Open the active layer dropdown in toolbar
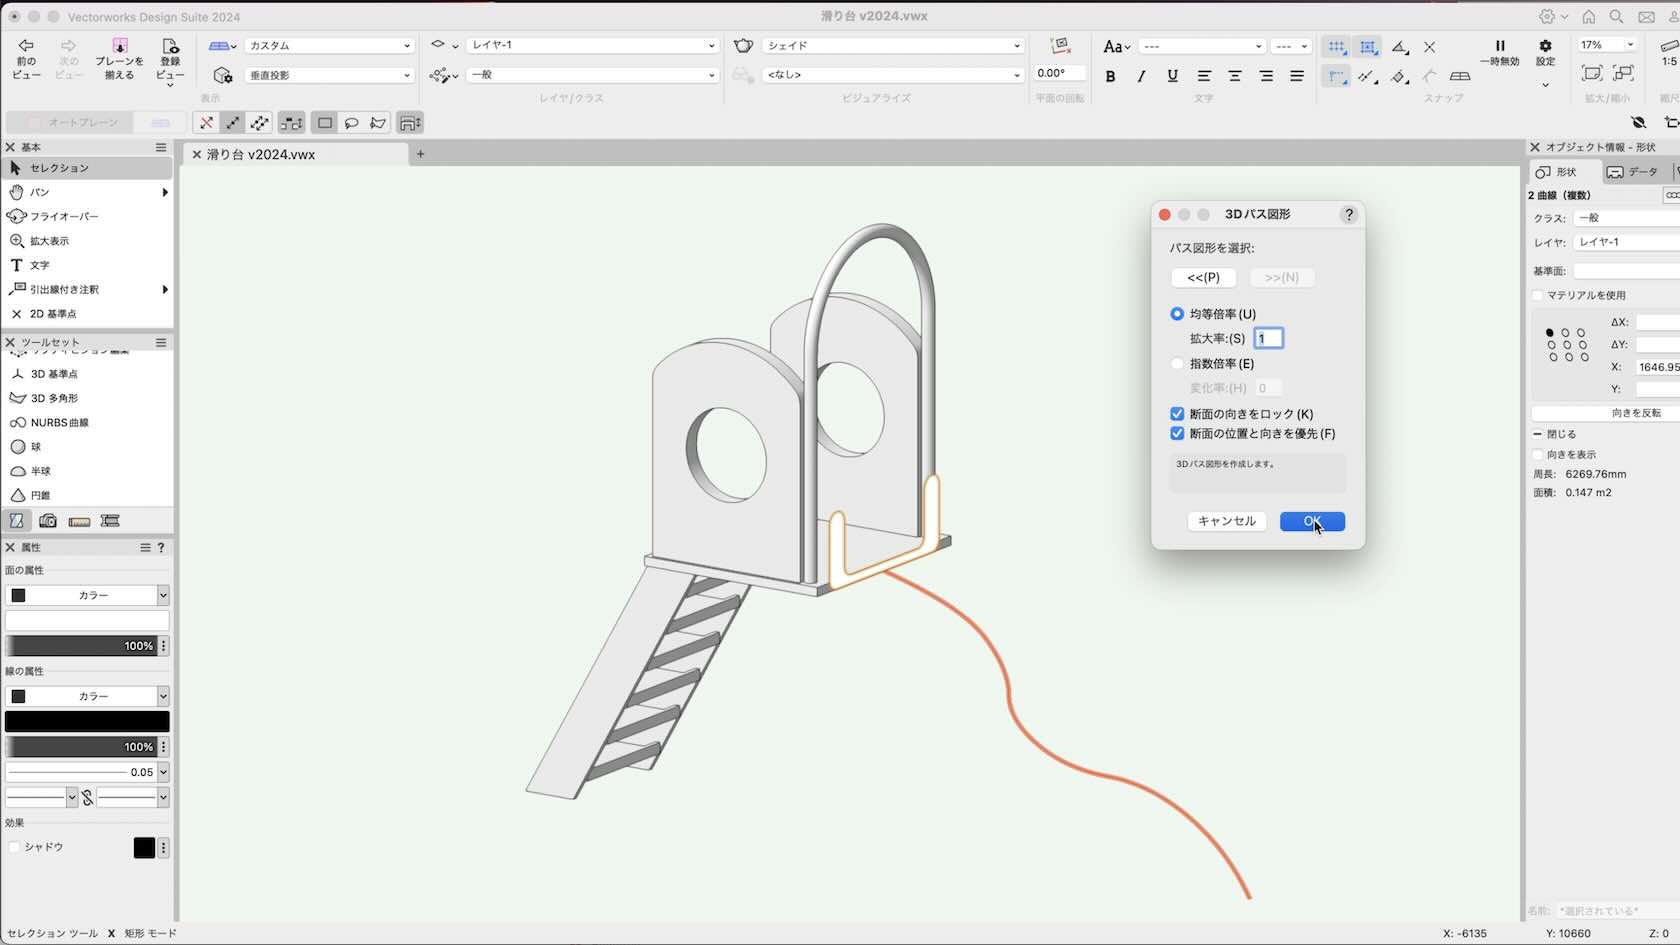 click(593, 45)
